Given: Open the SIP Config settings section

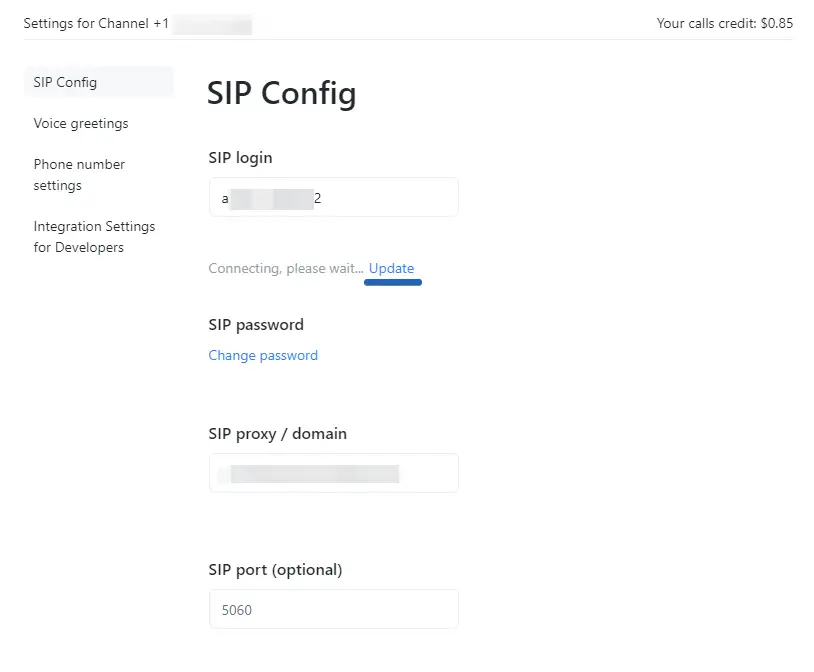Looking at the screenshot, I should [x=65, y=82].
